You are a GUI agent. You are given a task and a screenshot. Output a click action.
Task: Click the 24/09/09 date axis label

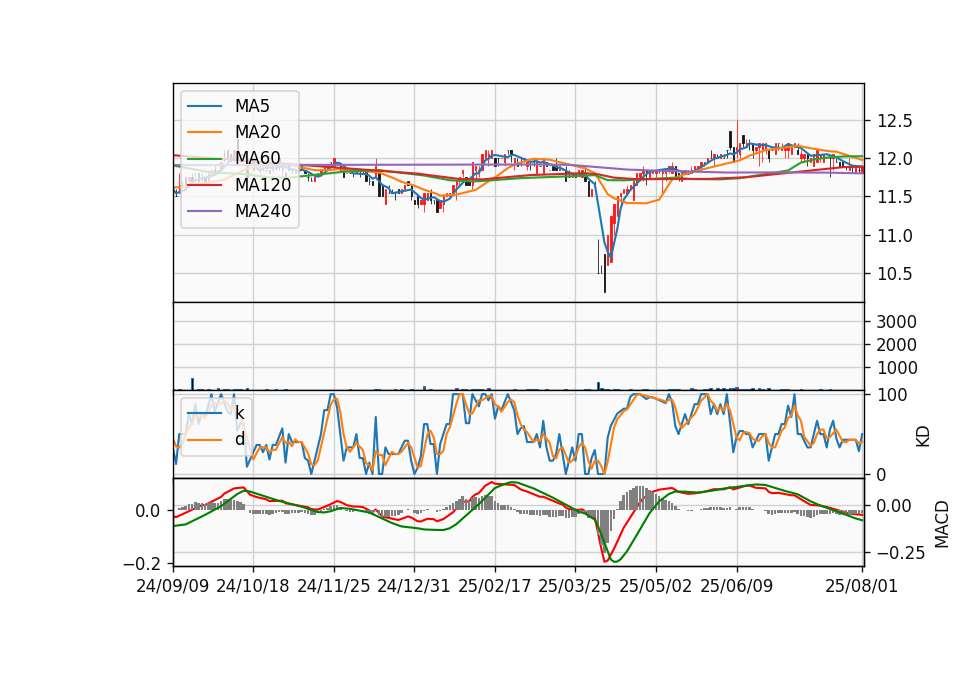click(x=173, y=586)
